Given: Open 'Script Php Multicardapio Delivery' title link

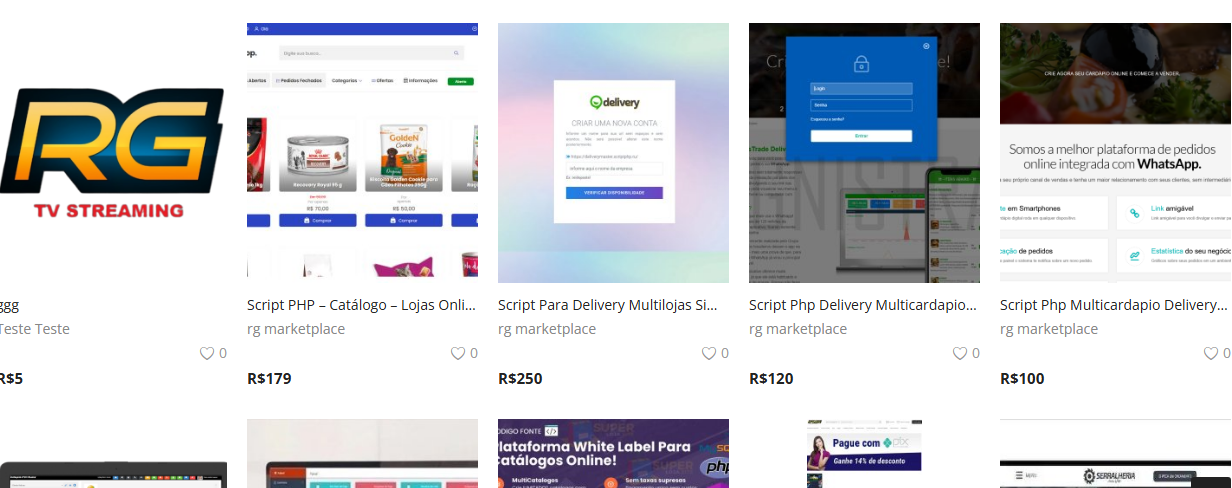Looking at the screenshot, I should 1113,305.
